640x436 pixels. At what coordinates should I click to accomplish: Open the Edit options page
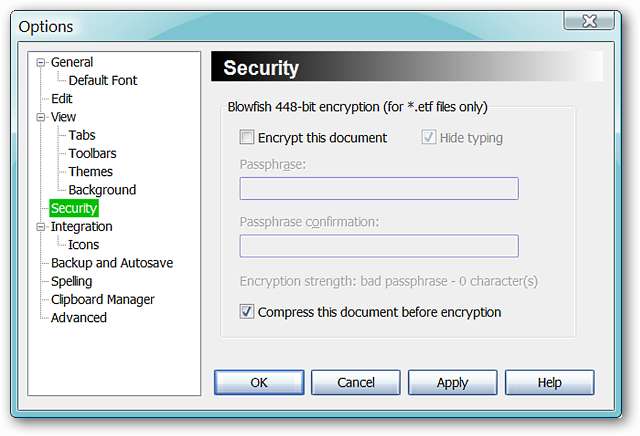[x=62, y=99]
